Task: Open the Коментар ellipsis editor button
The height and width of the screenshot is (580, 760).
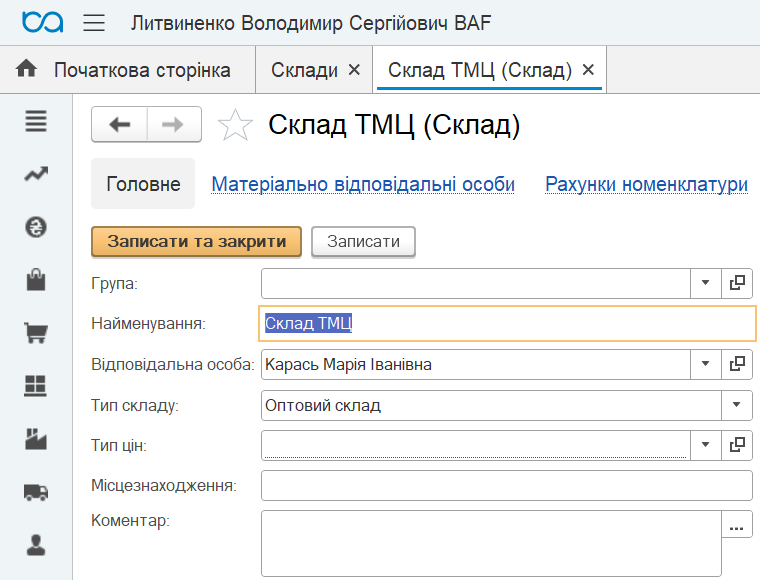Action: tap(737, 524)
